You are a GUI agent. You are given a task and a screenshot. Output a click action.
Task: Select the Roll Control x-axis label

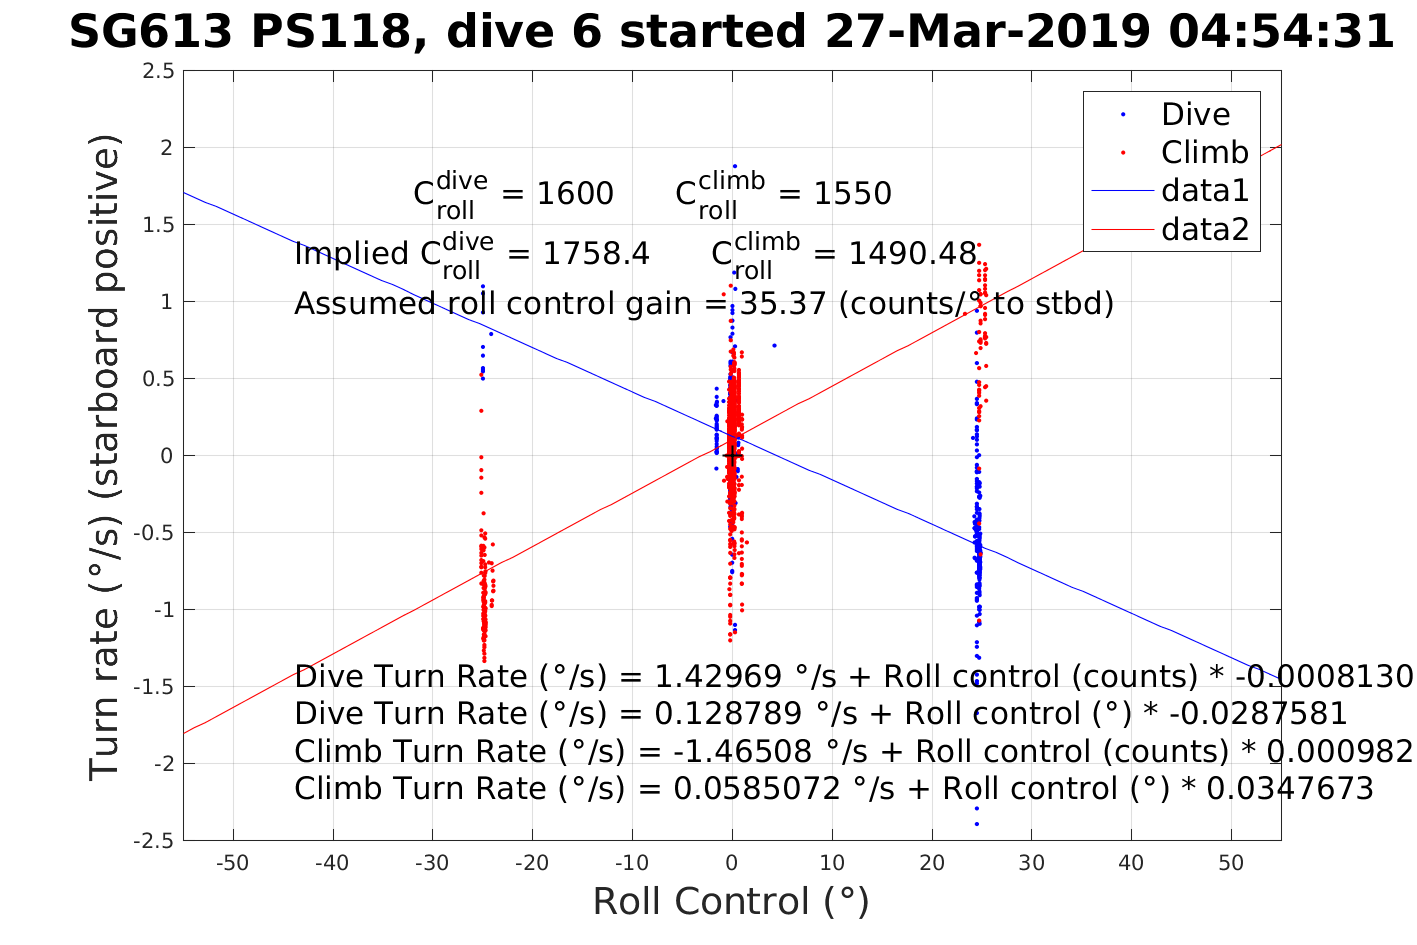[x=730, y=901]
